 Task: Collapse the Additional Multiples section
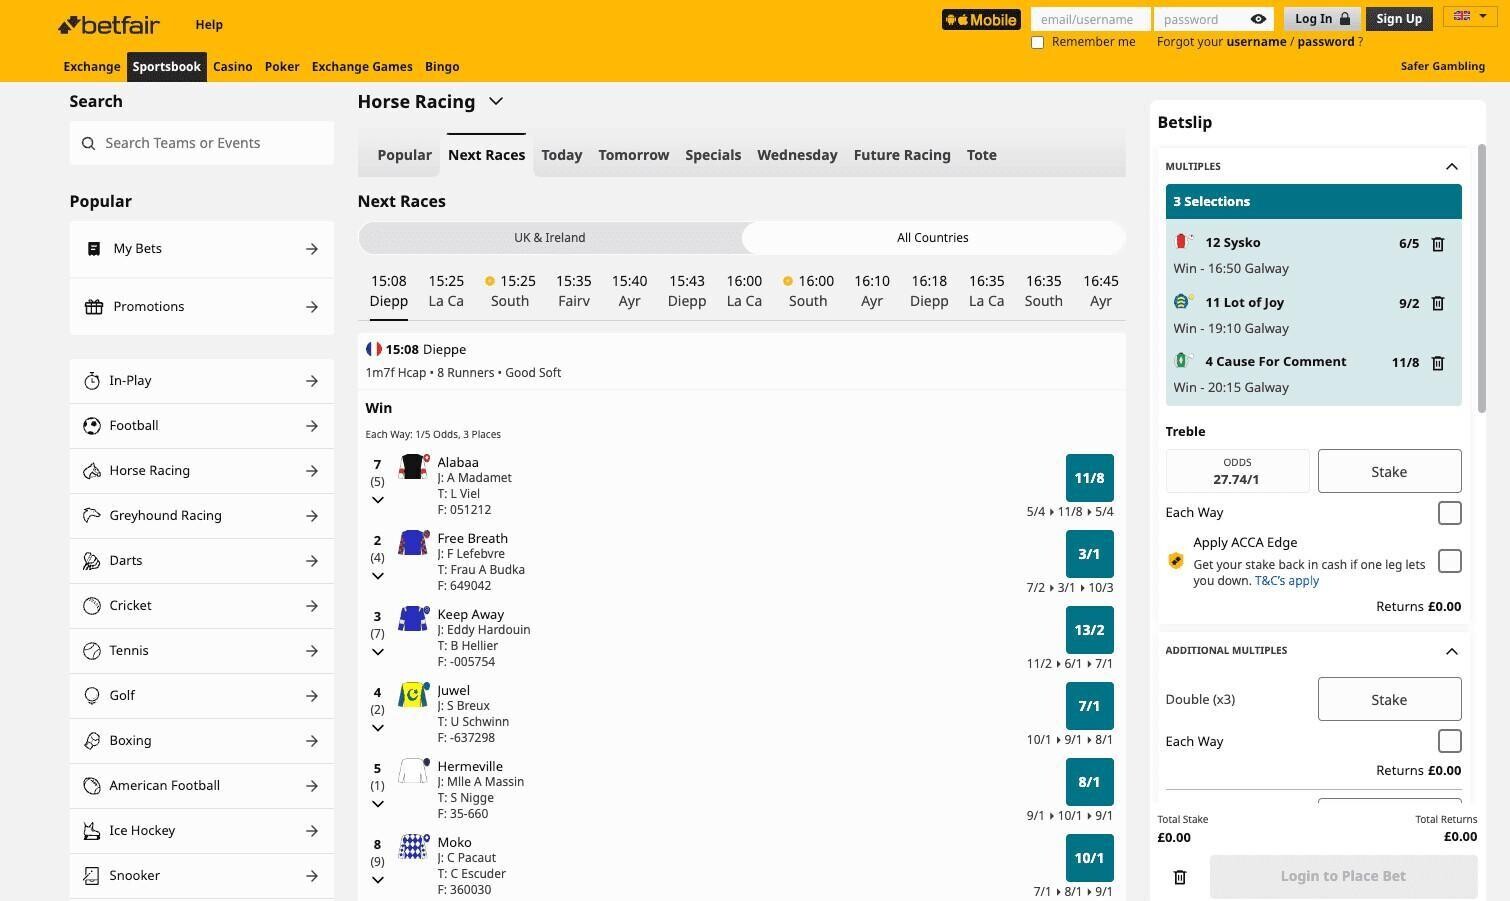[1452, 651]
